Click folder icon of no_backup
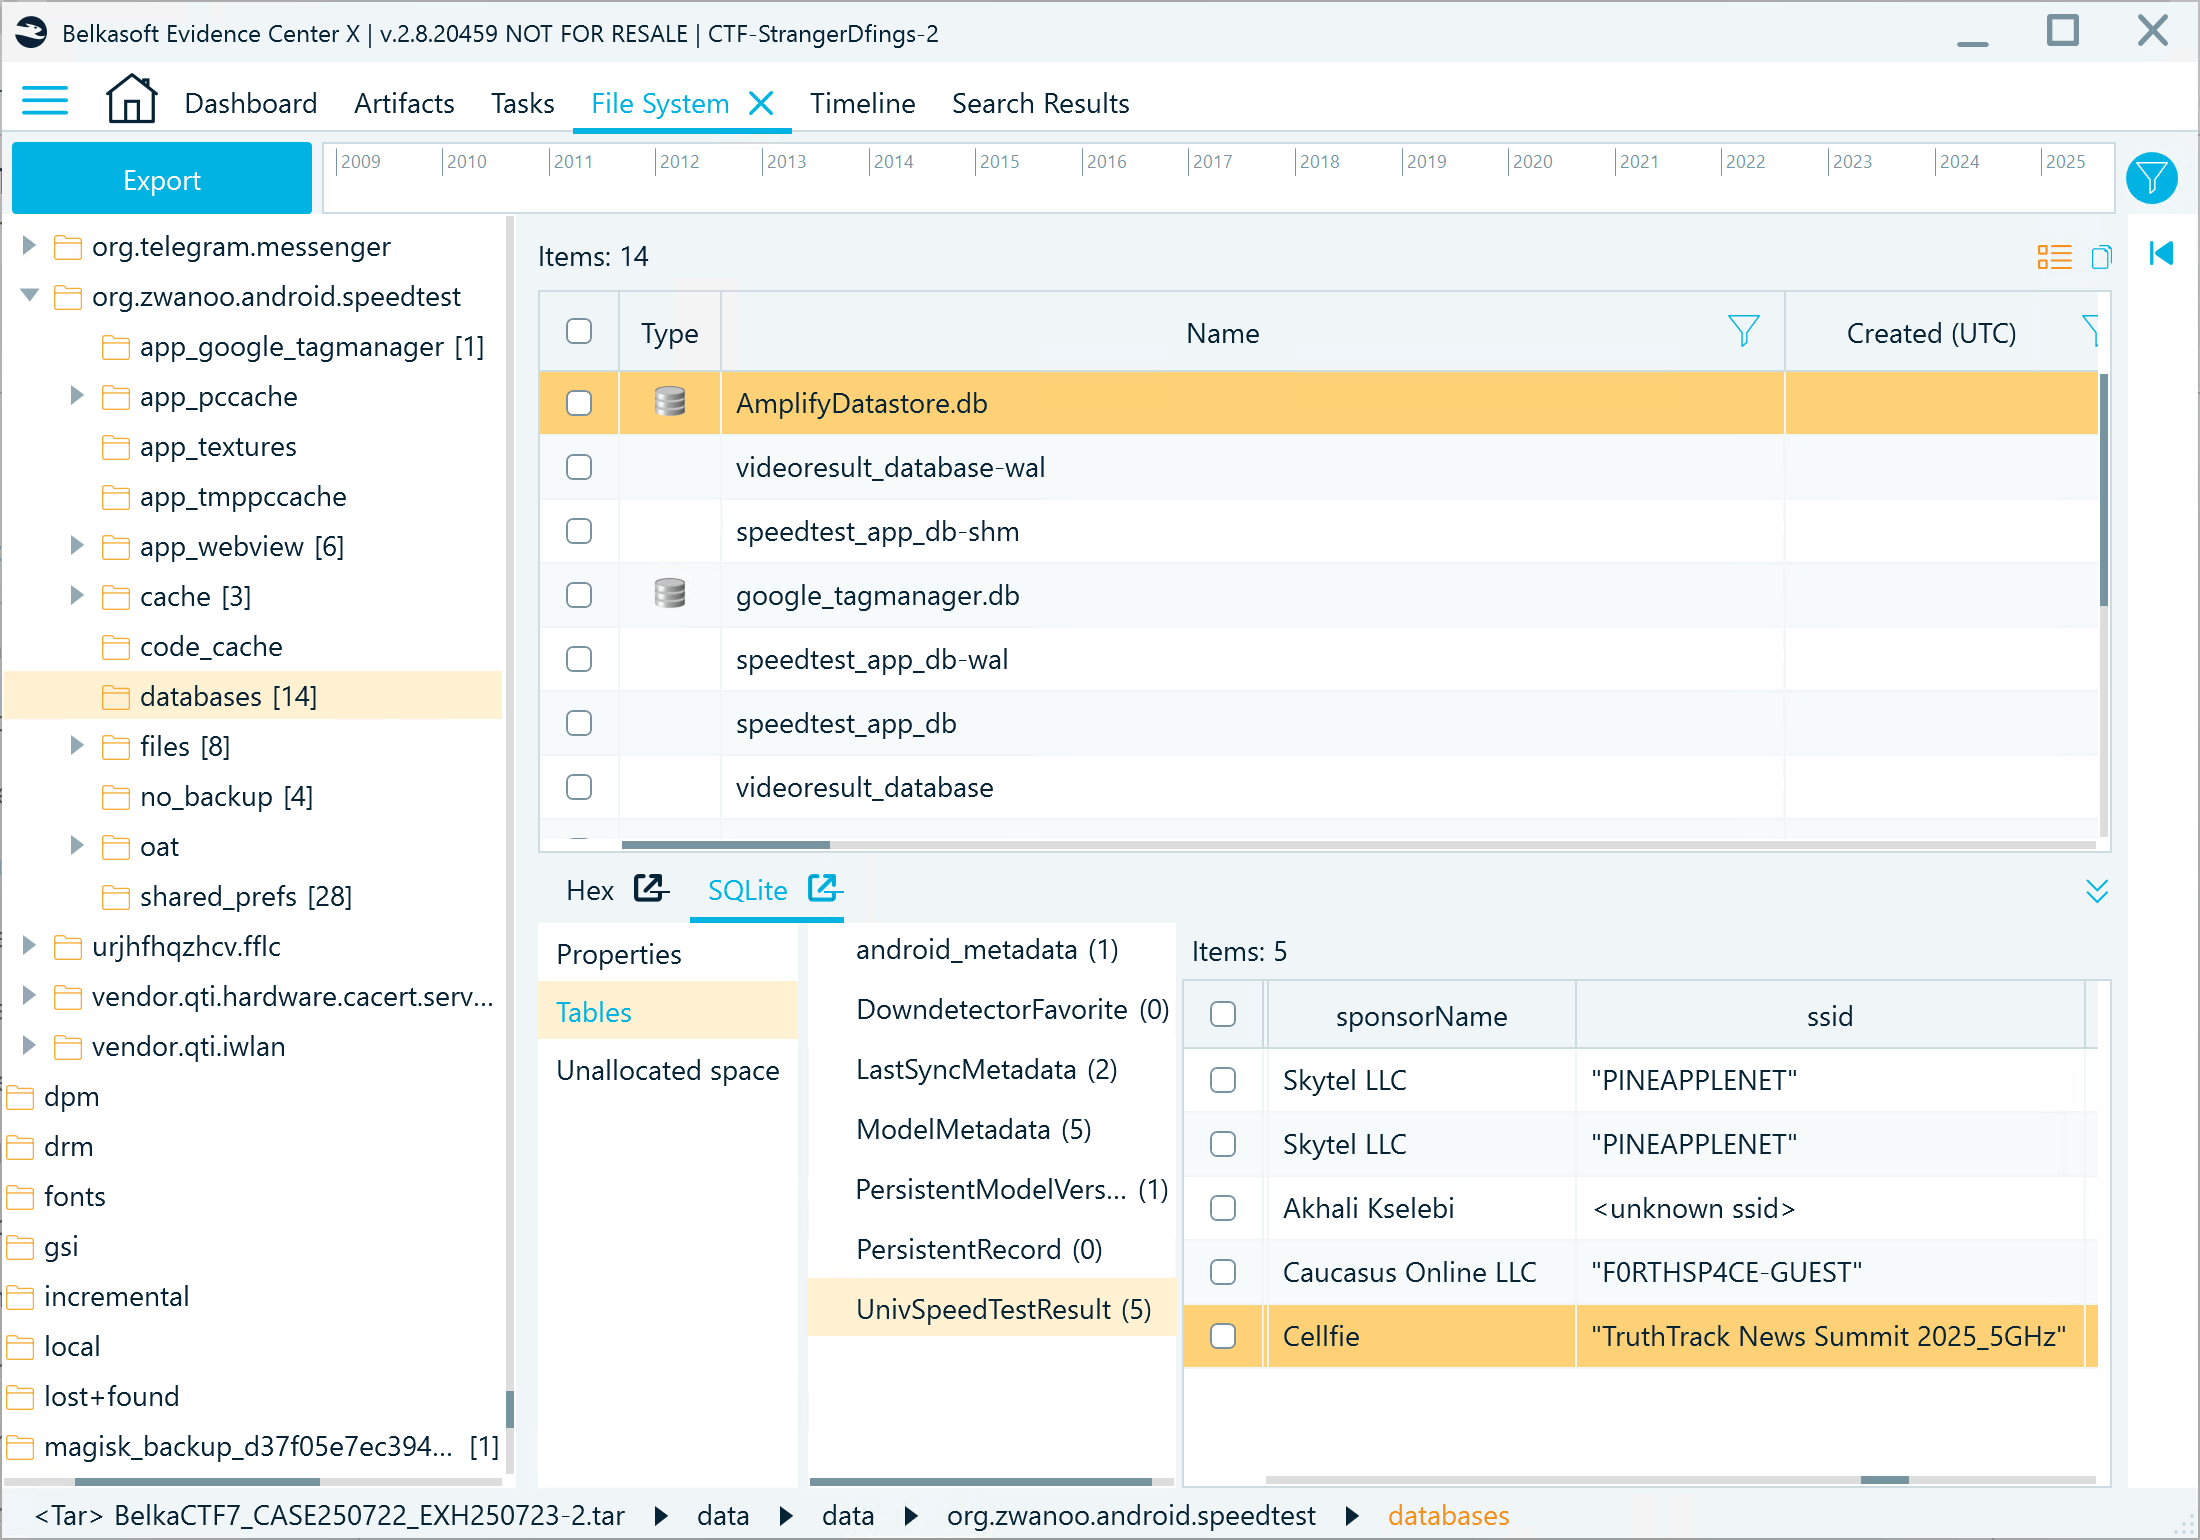Screen dimensions: 2200x1540 [116, 797]
